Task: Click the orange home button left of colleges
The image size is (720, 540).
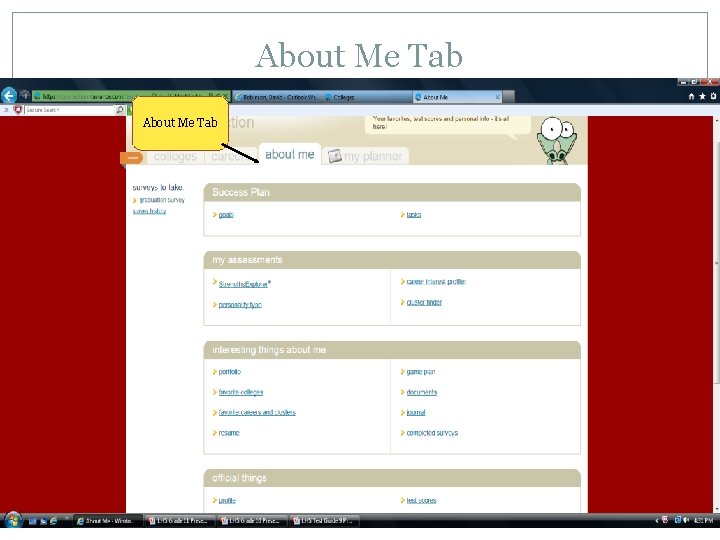Action: pos(132,158)
